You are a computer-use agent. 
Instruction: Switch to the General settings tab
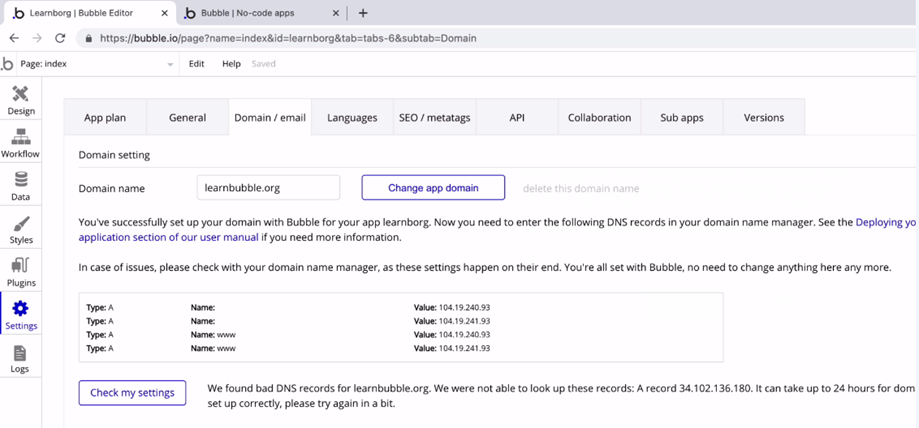[188, 117]
